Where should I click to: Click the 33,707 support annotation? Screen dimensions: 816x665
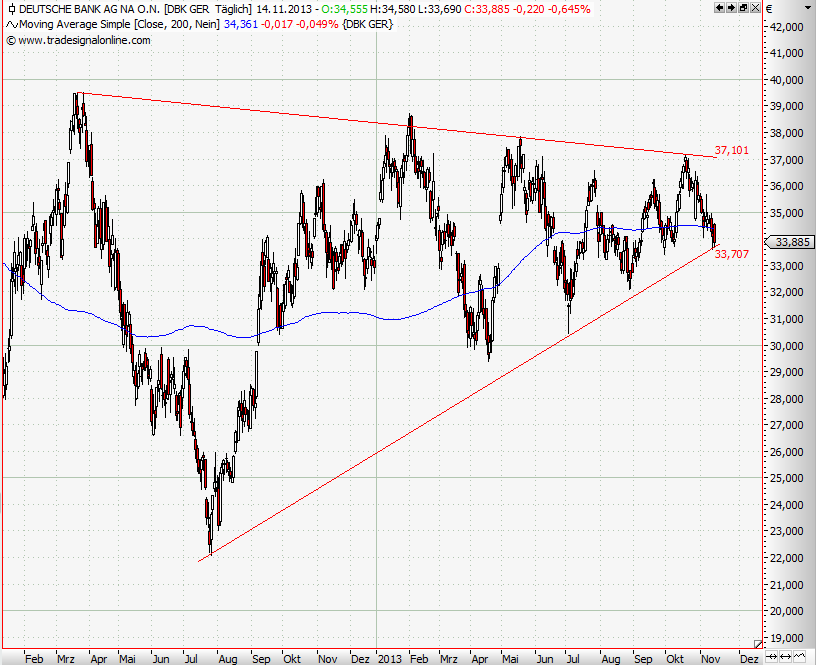731,255
